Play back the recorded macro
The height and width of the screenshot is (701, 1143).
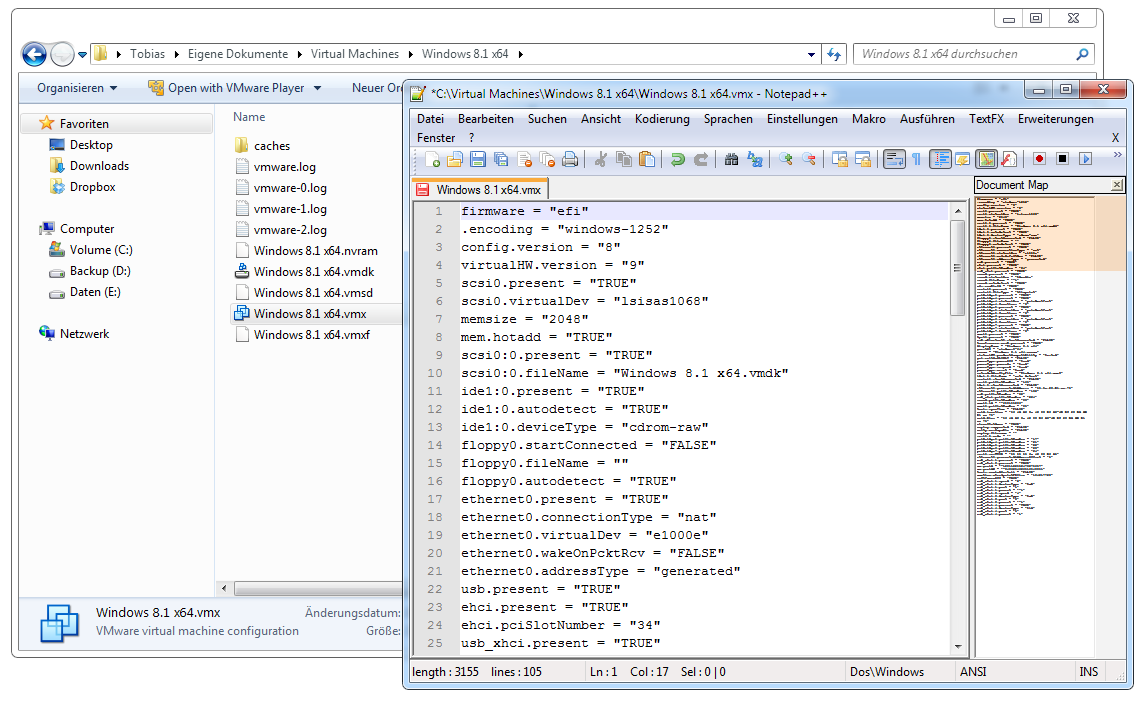(1086, 159)
